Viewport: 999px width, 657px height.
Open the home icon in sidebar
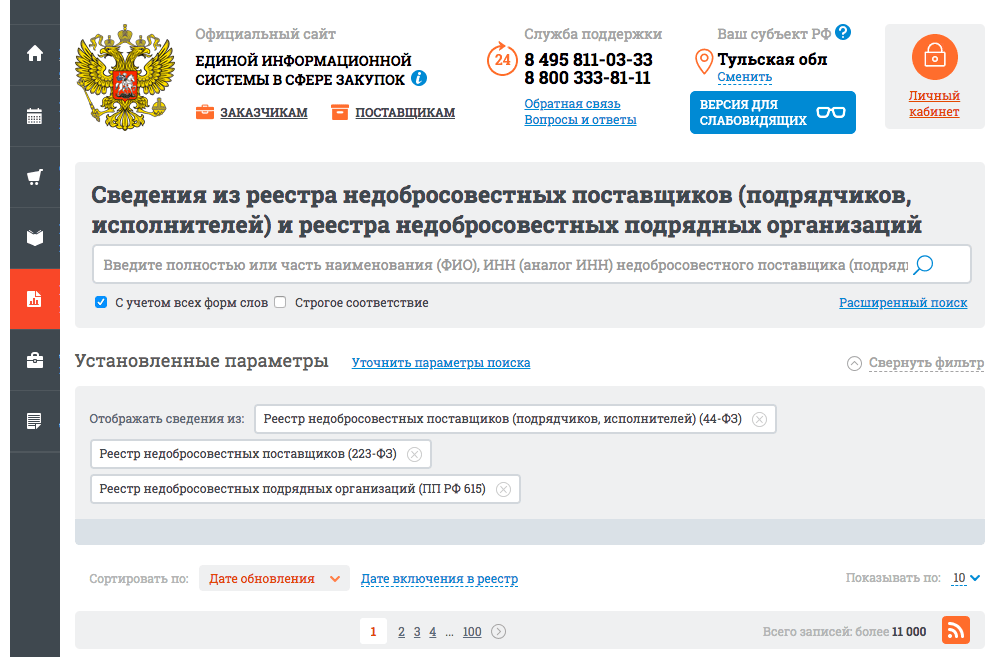pyautogui.click(x=35, y=54)
